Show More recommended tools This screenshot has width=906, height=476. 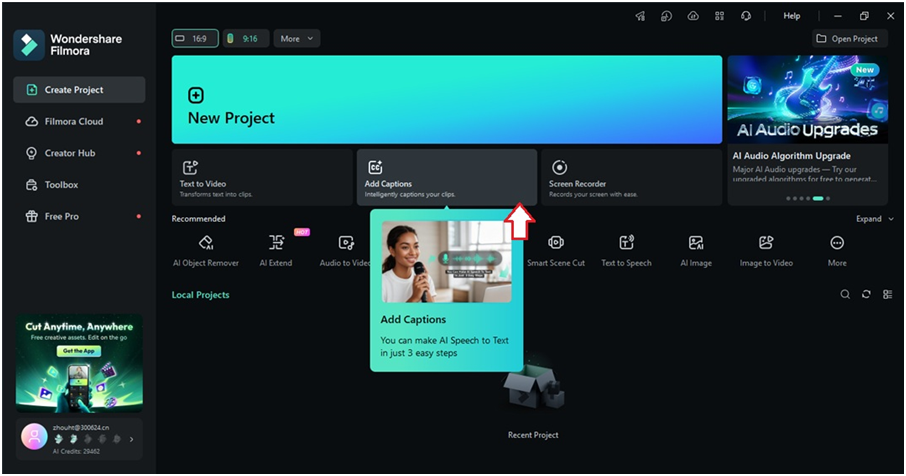(x=837, y=251)
